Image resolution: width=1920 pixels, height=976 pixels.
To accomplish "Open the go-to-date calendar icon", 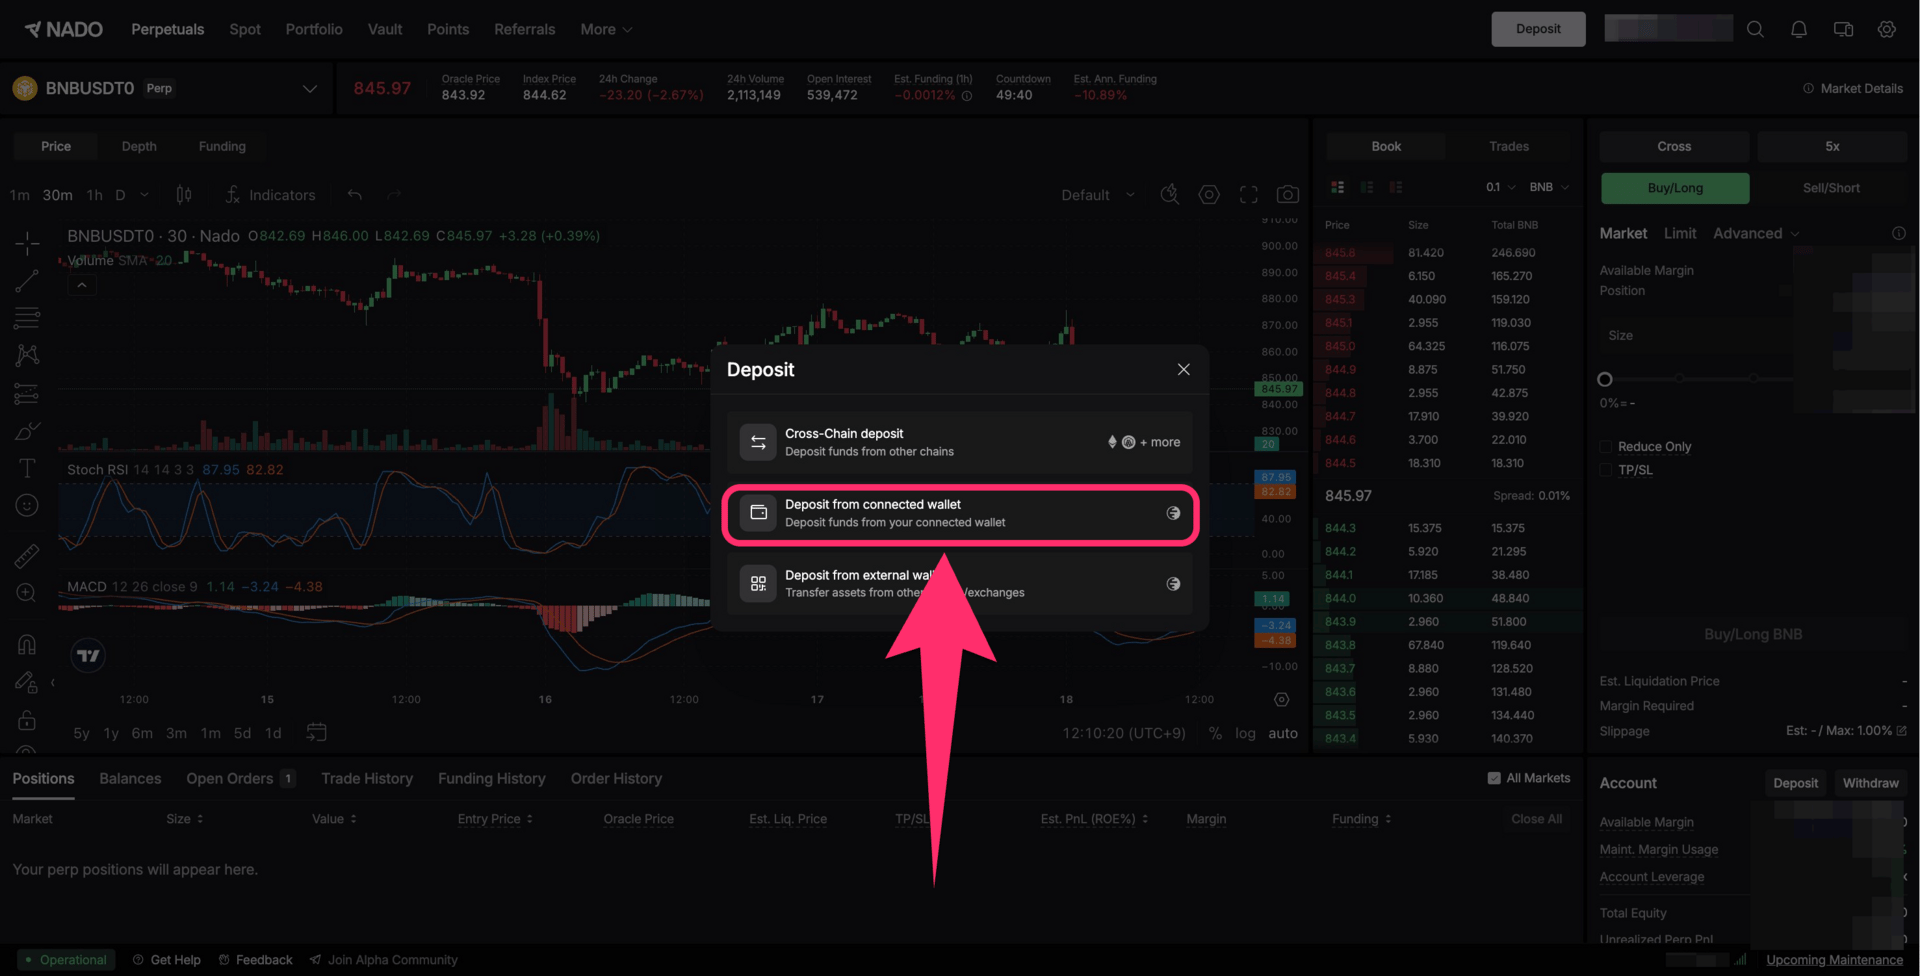I will [x=316, y=733].
